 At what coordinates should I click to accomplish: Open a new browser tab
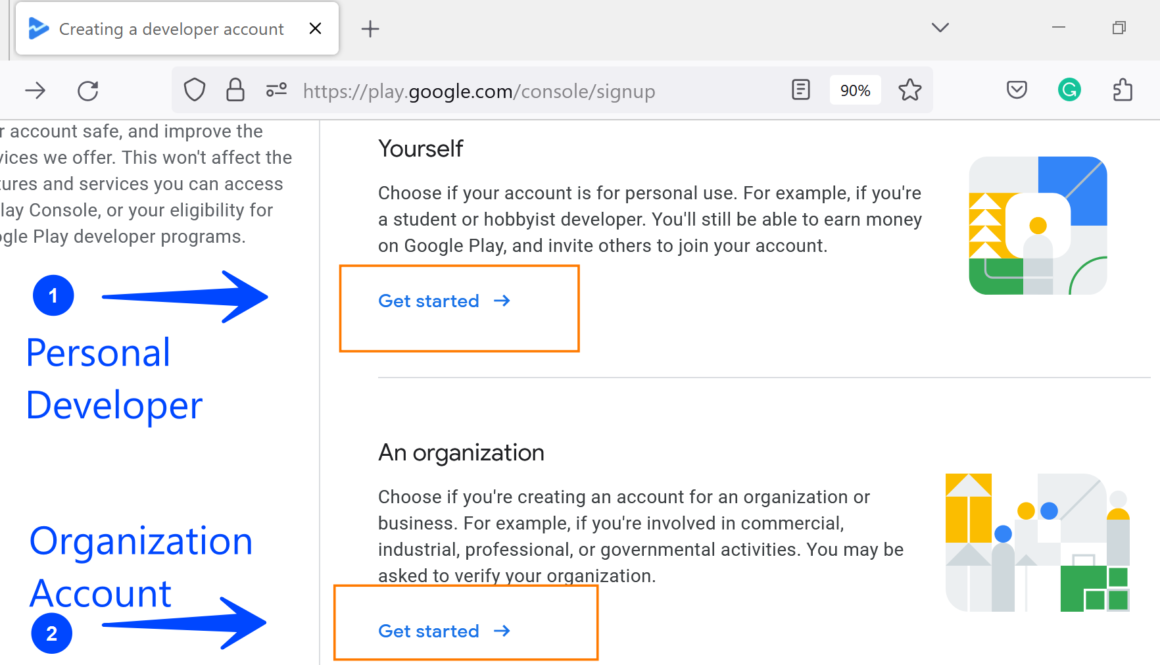pyautogui.click(x=370, y=29)
